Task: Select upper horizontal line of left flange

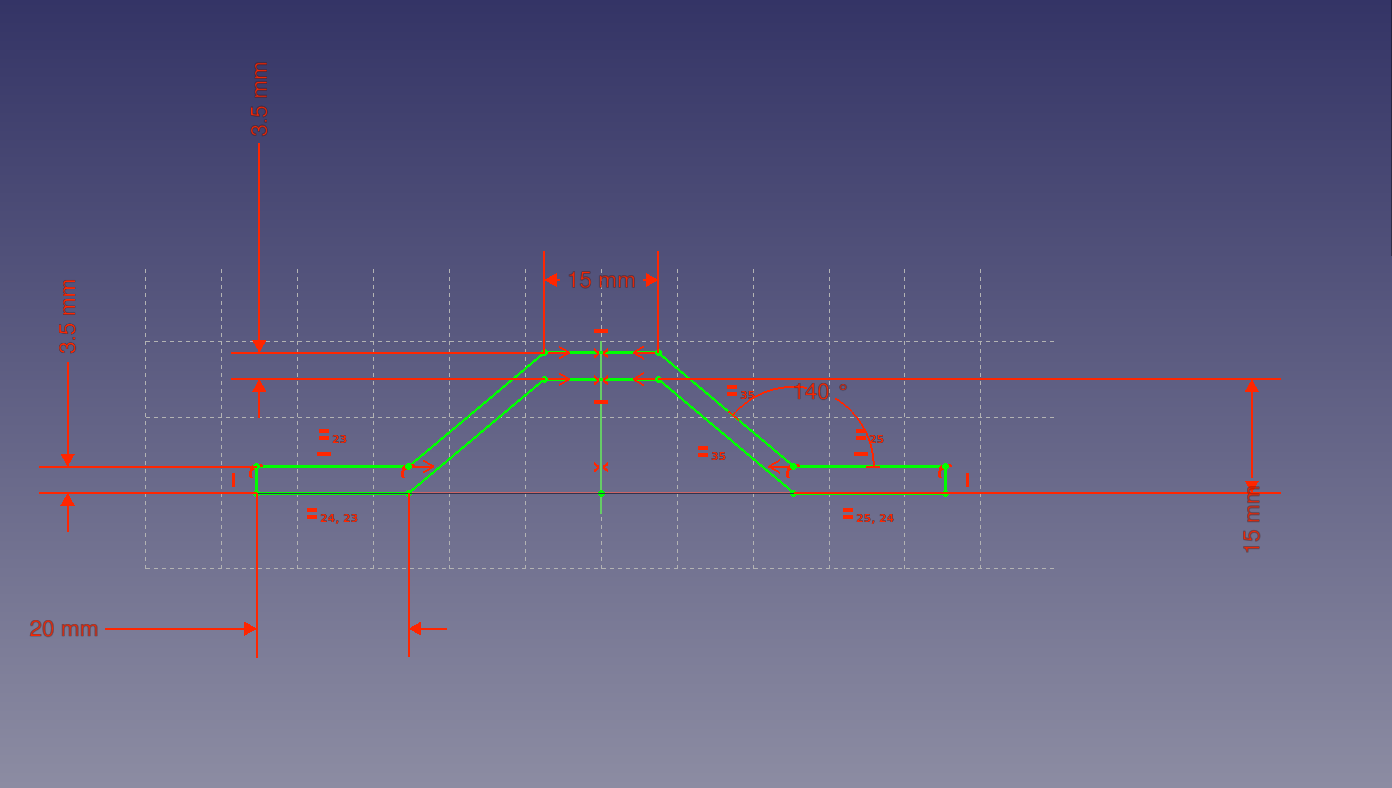Action: [x=332, y=466]
